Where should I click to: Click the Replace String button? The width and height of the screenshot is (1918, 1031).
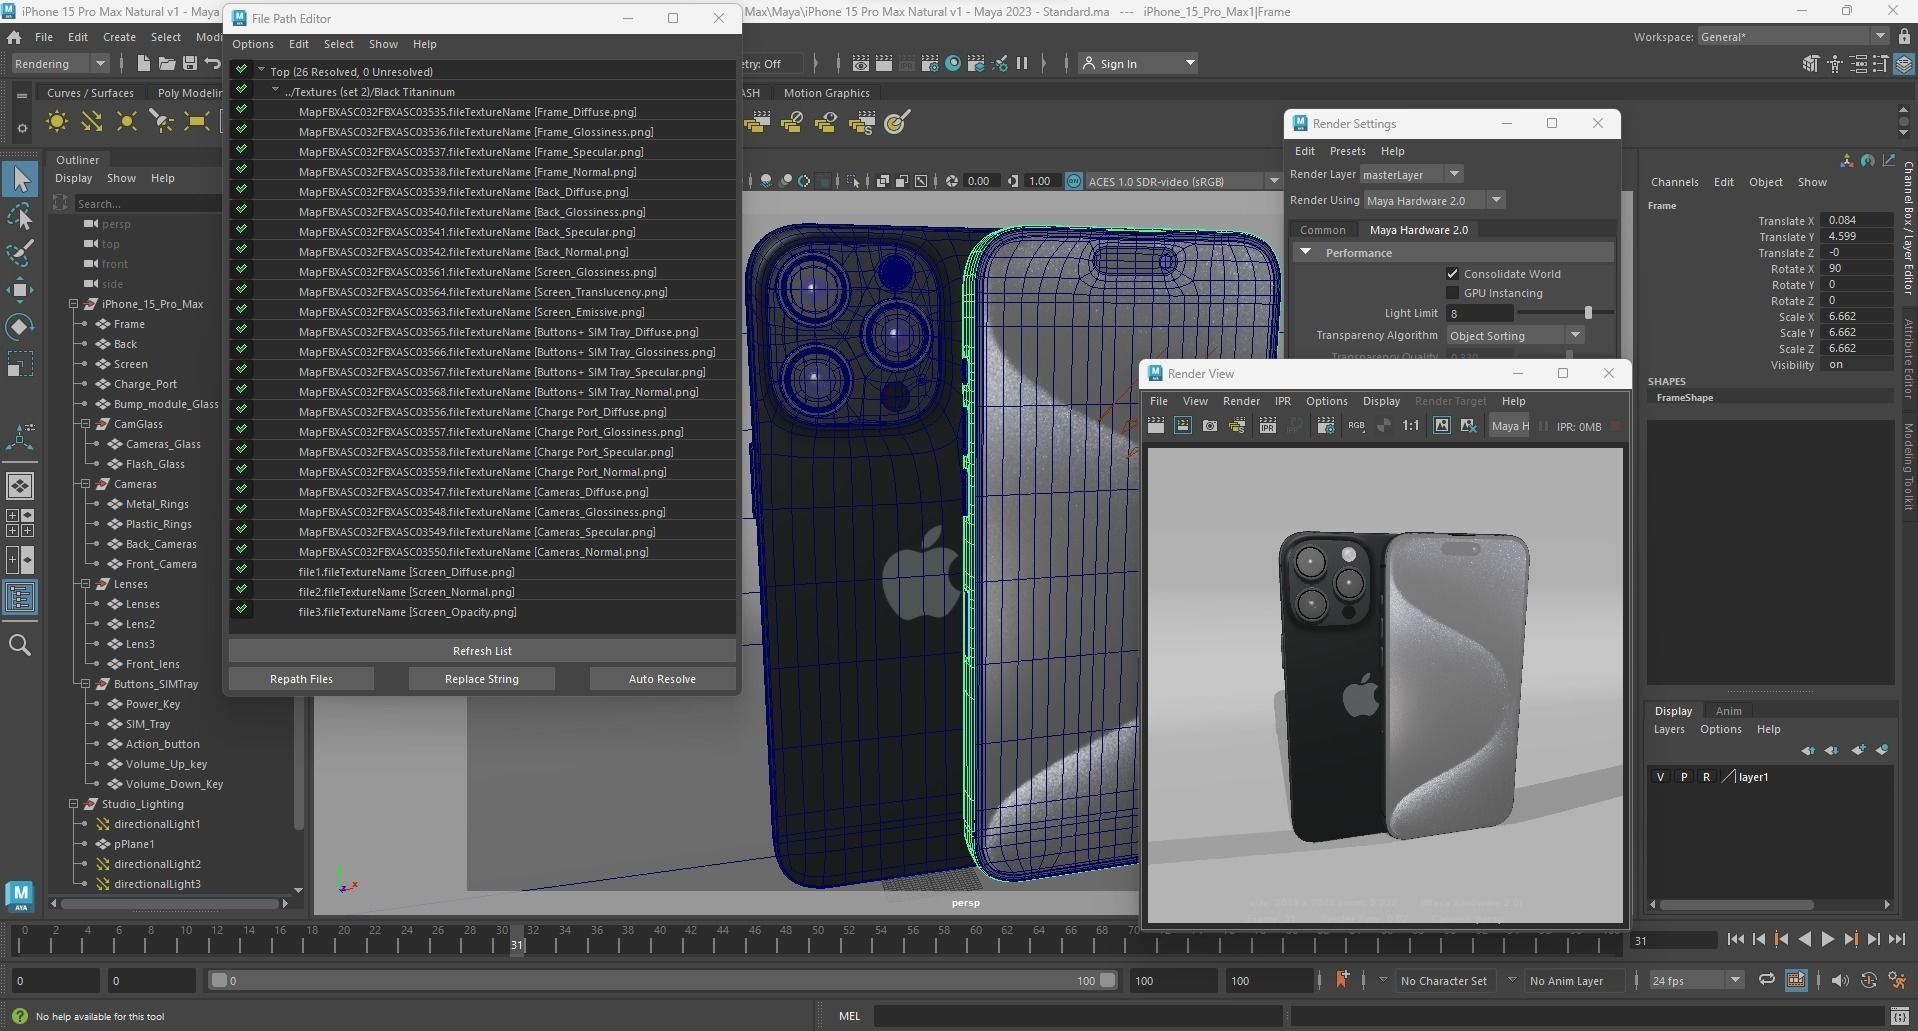coord(481,679)
